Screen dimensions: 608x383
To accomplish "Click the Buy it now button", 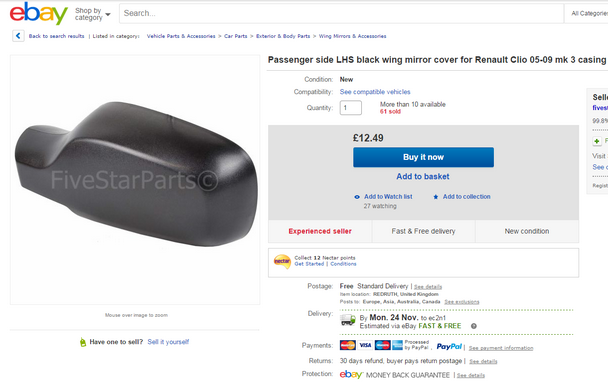I will (x=423, y=157).
